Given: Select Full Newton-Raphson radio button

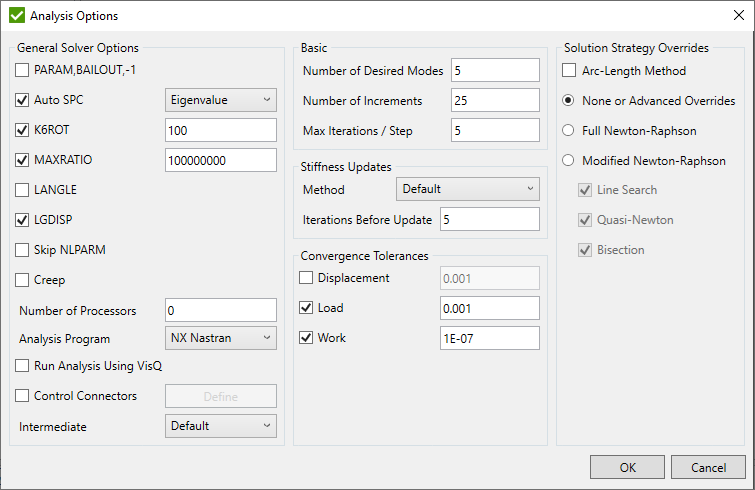Looking at the screenshot, I should pyautogui.click(x=569, y=131).
